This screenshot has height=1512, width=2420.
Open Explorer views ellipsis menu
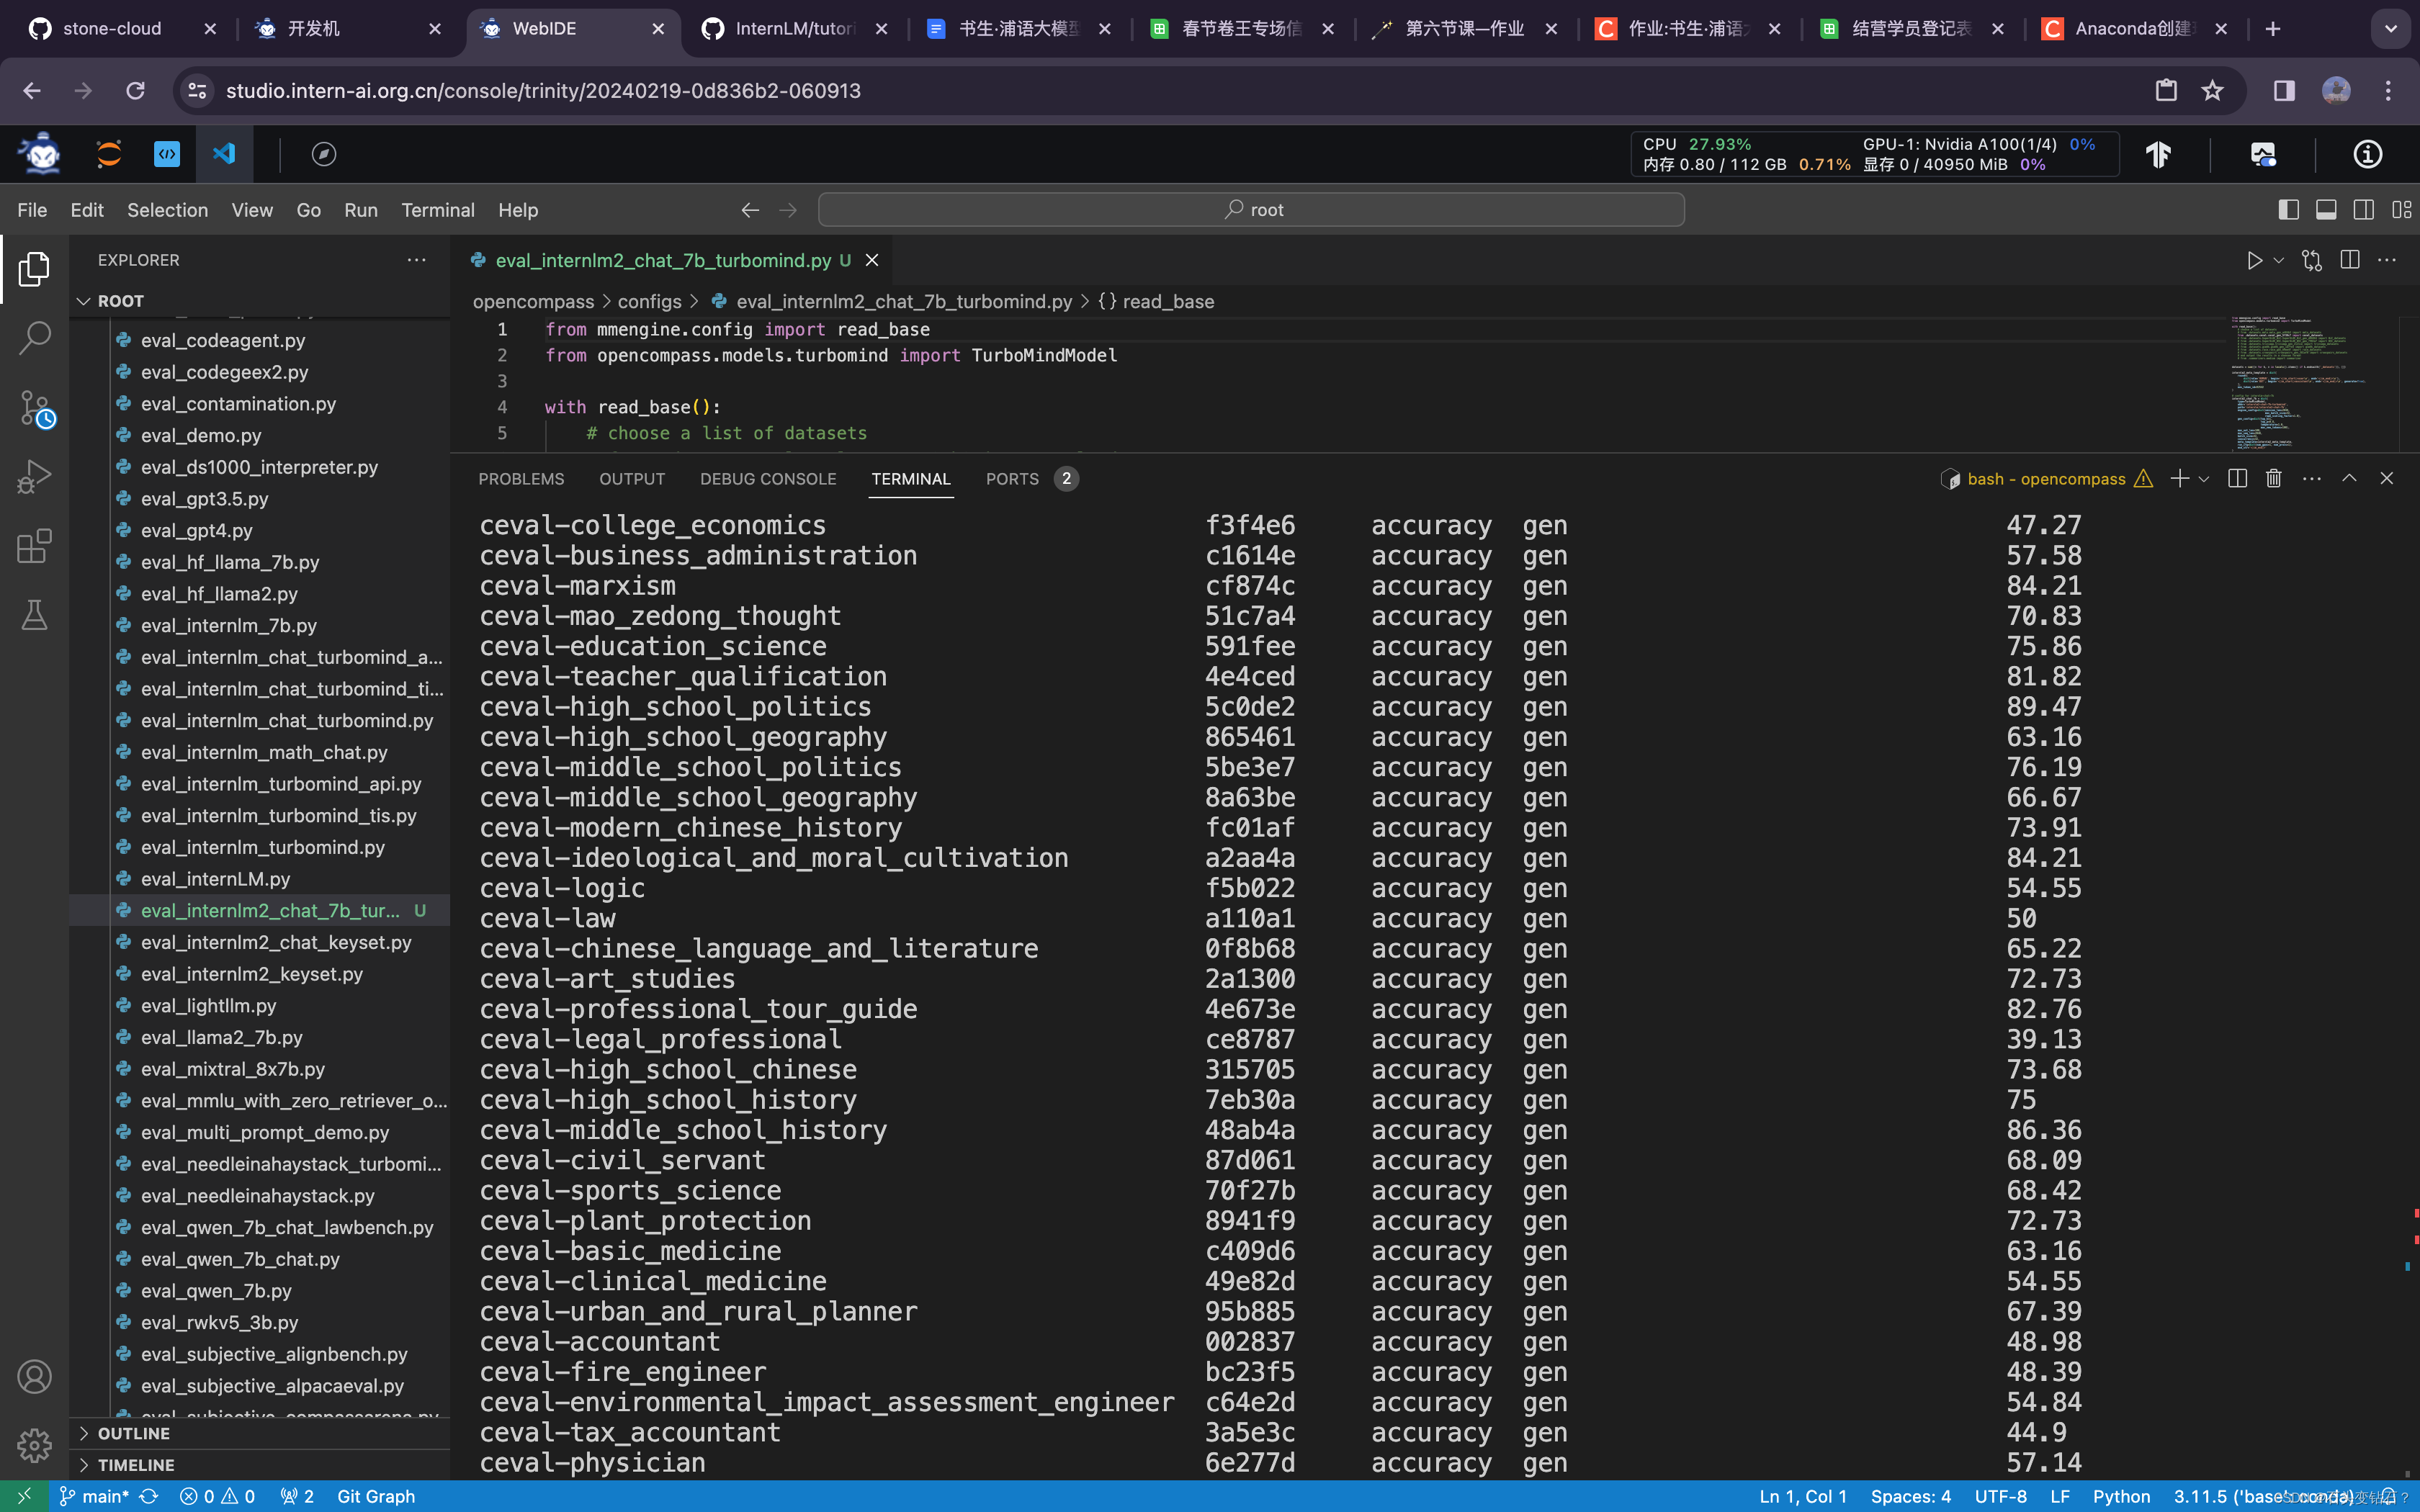(x=416, y=260)
